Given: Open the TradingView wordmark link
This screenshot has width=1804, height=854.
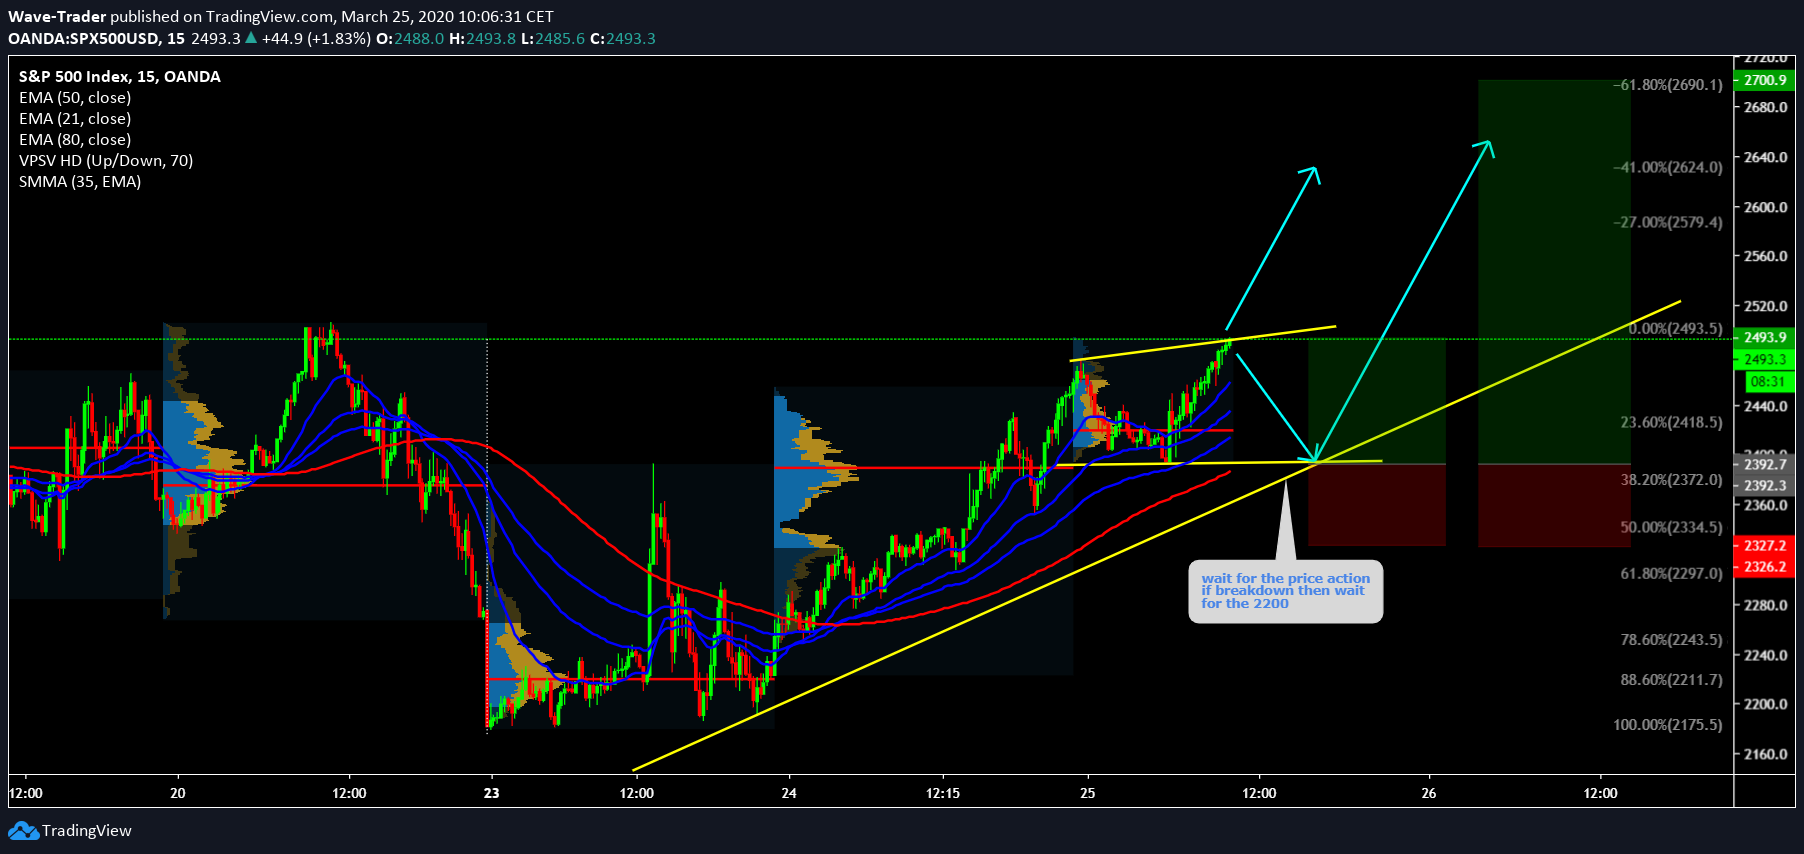Looking at the screenshot, I should [x=87, y=831].
